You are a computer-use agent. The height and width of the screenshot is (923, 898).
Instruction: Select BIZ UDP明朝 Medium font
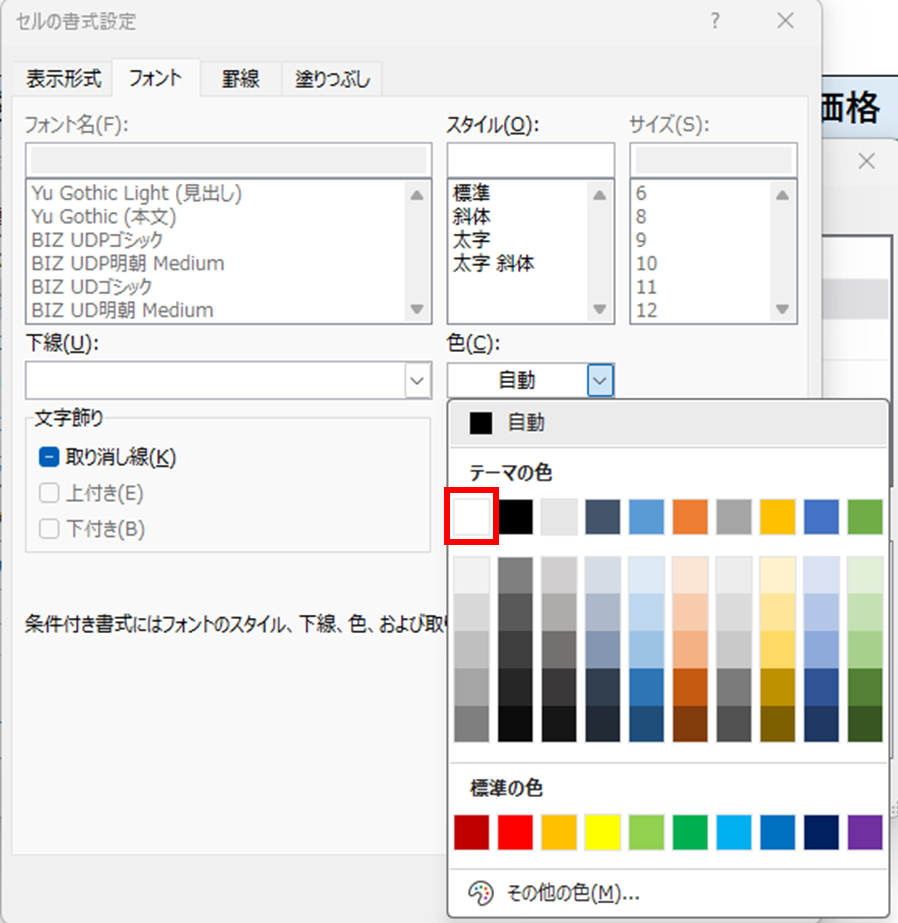point(128,263)
